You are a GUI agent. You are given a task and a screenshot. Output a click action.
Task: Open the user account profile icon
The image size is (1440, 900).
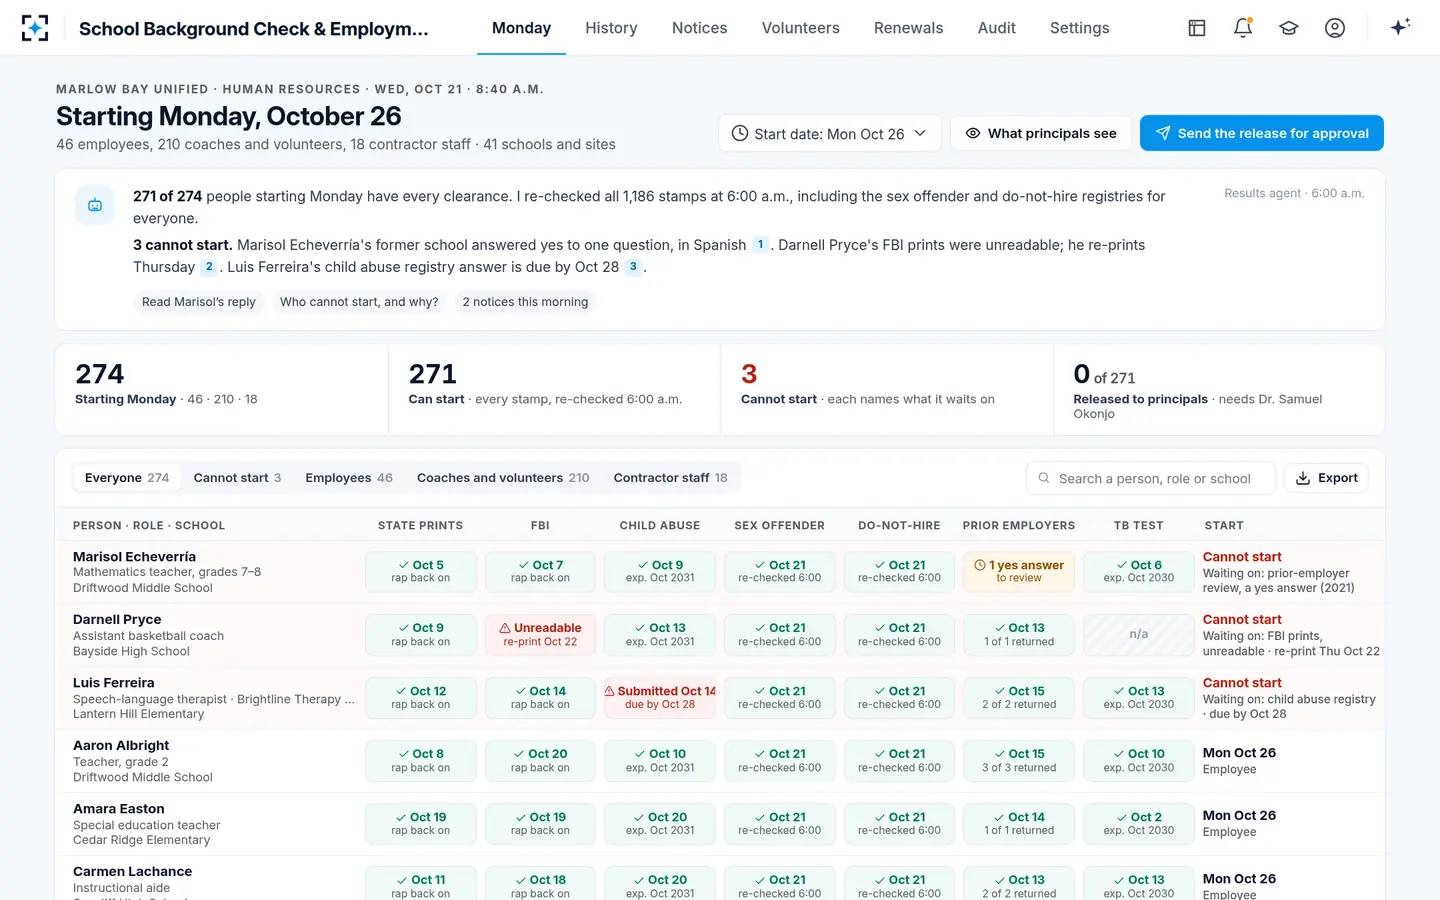pos(1335,28)
